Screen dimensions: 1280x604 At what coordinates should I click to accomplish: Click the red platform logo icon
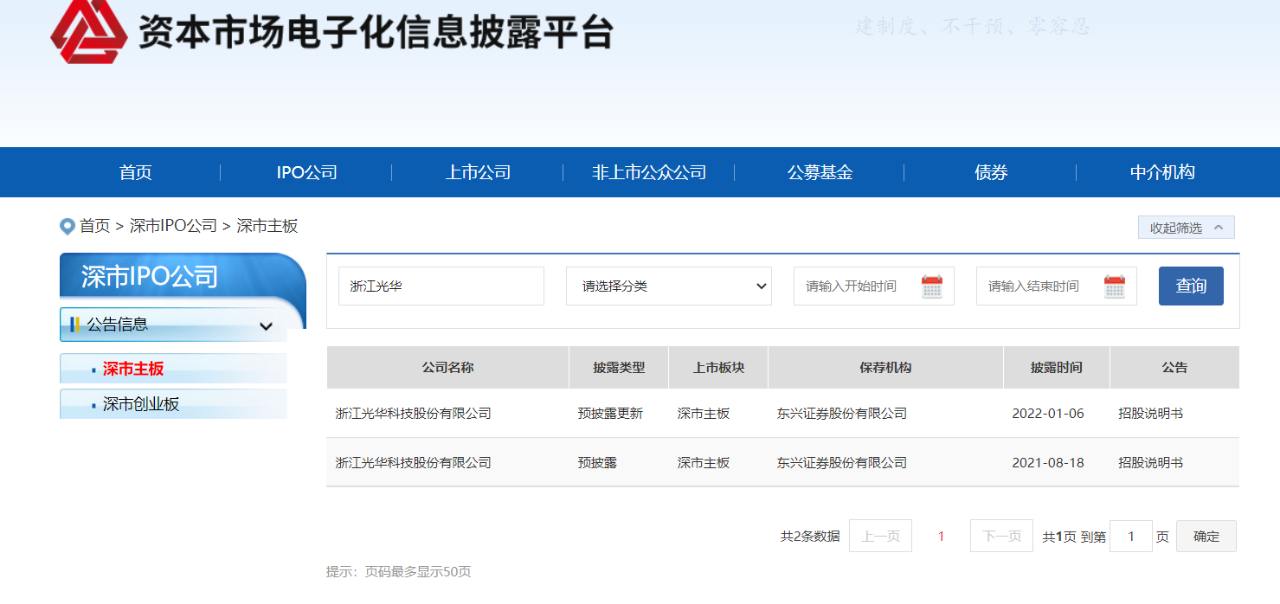tap(89, 32)
